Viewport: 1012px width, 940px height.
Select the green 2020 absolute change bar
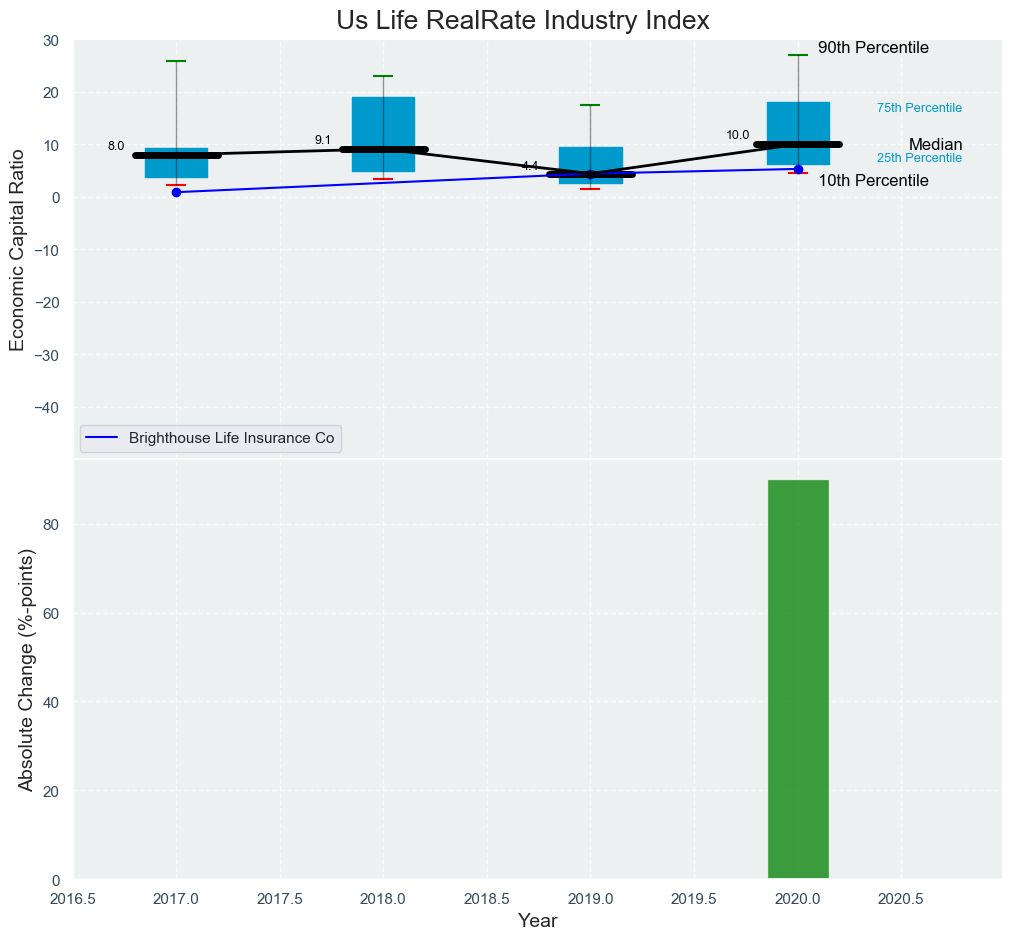point(798,680)
